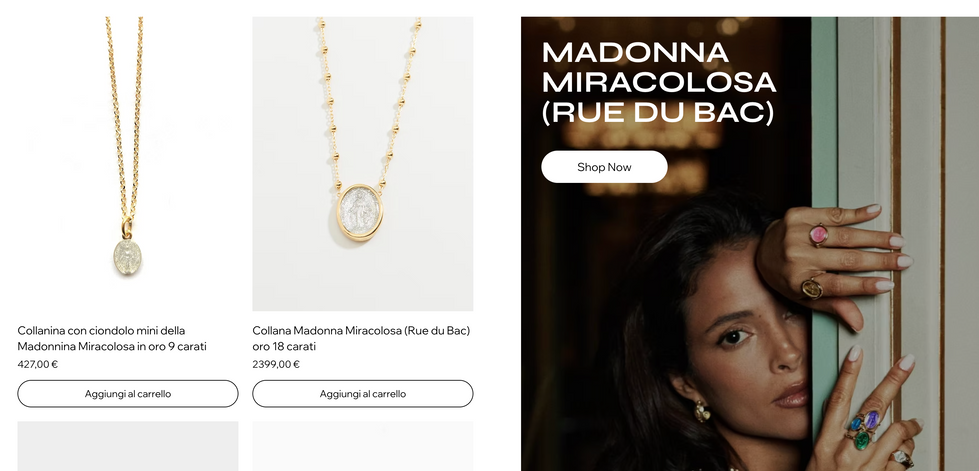Click the thin gold chain necklace product photo
Screen dimensions: 979x471
pyautogui.click(x=127, y=164)
